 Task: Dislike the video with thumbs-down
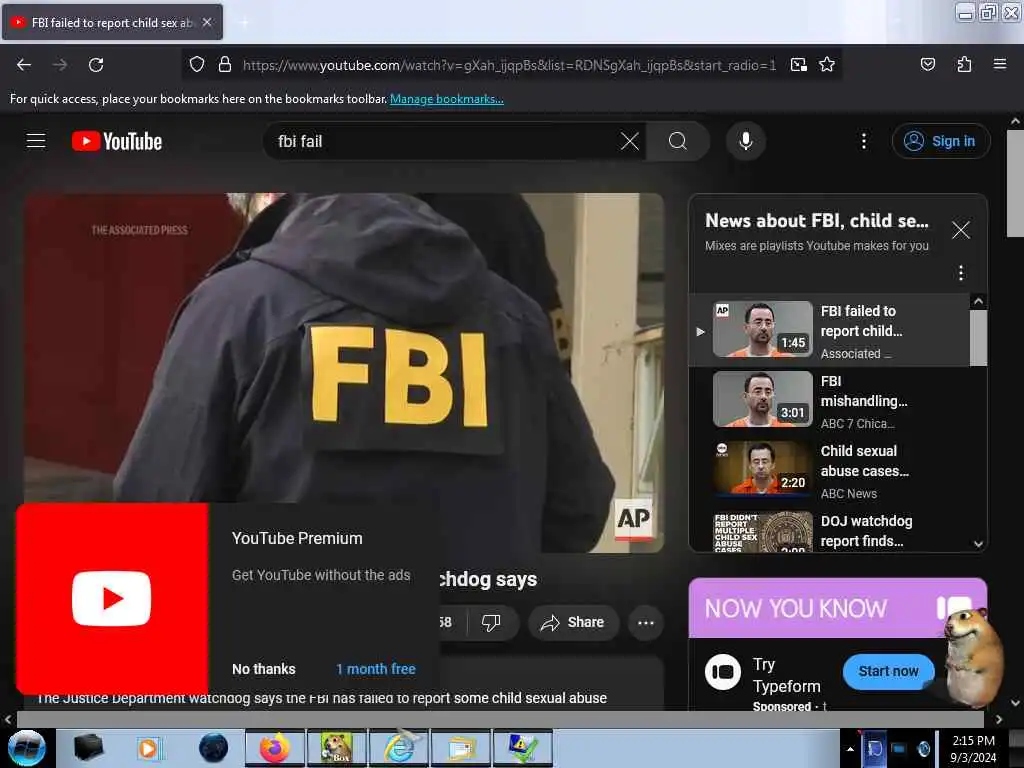coord(491,622)
